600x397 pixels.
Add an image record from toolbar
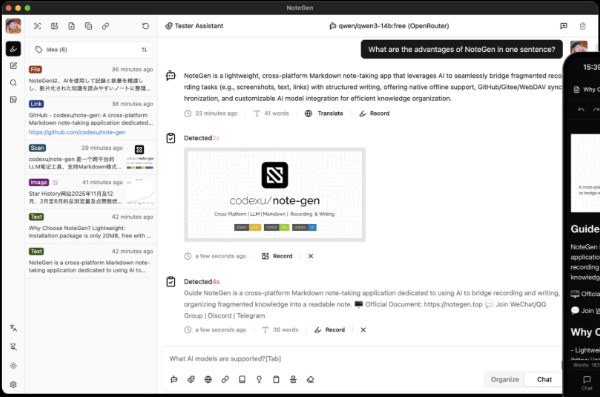[54, 26]
